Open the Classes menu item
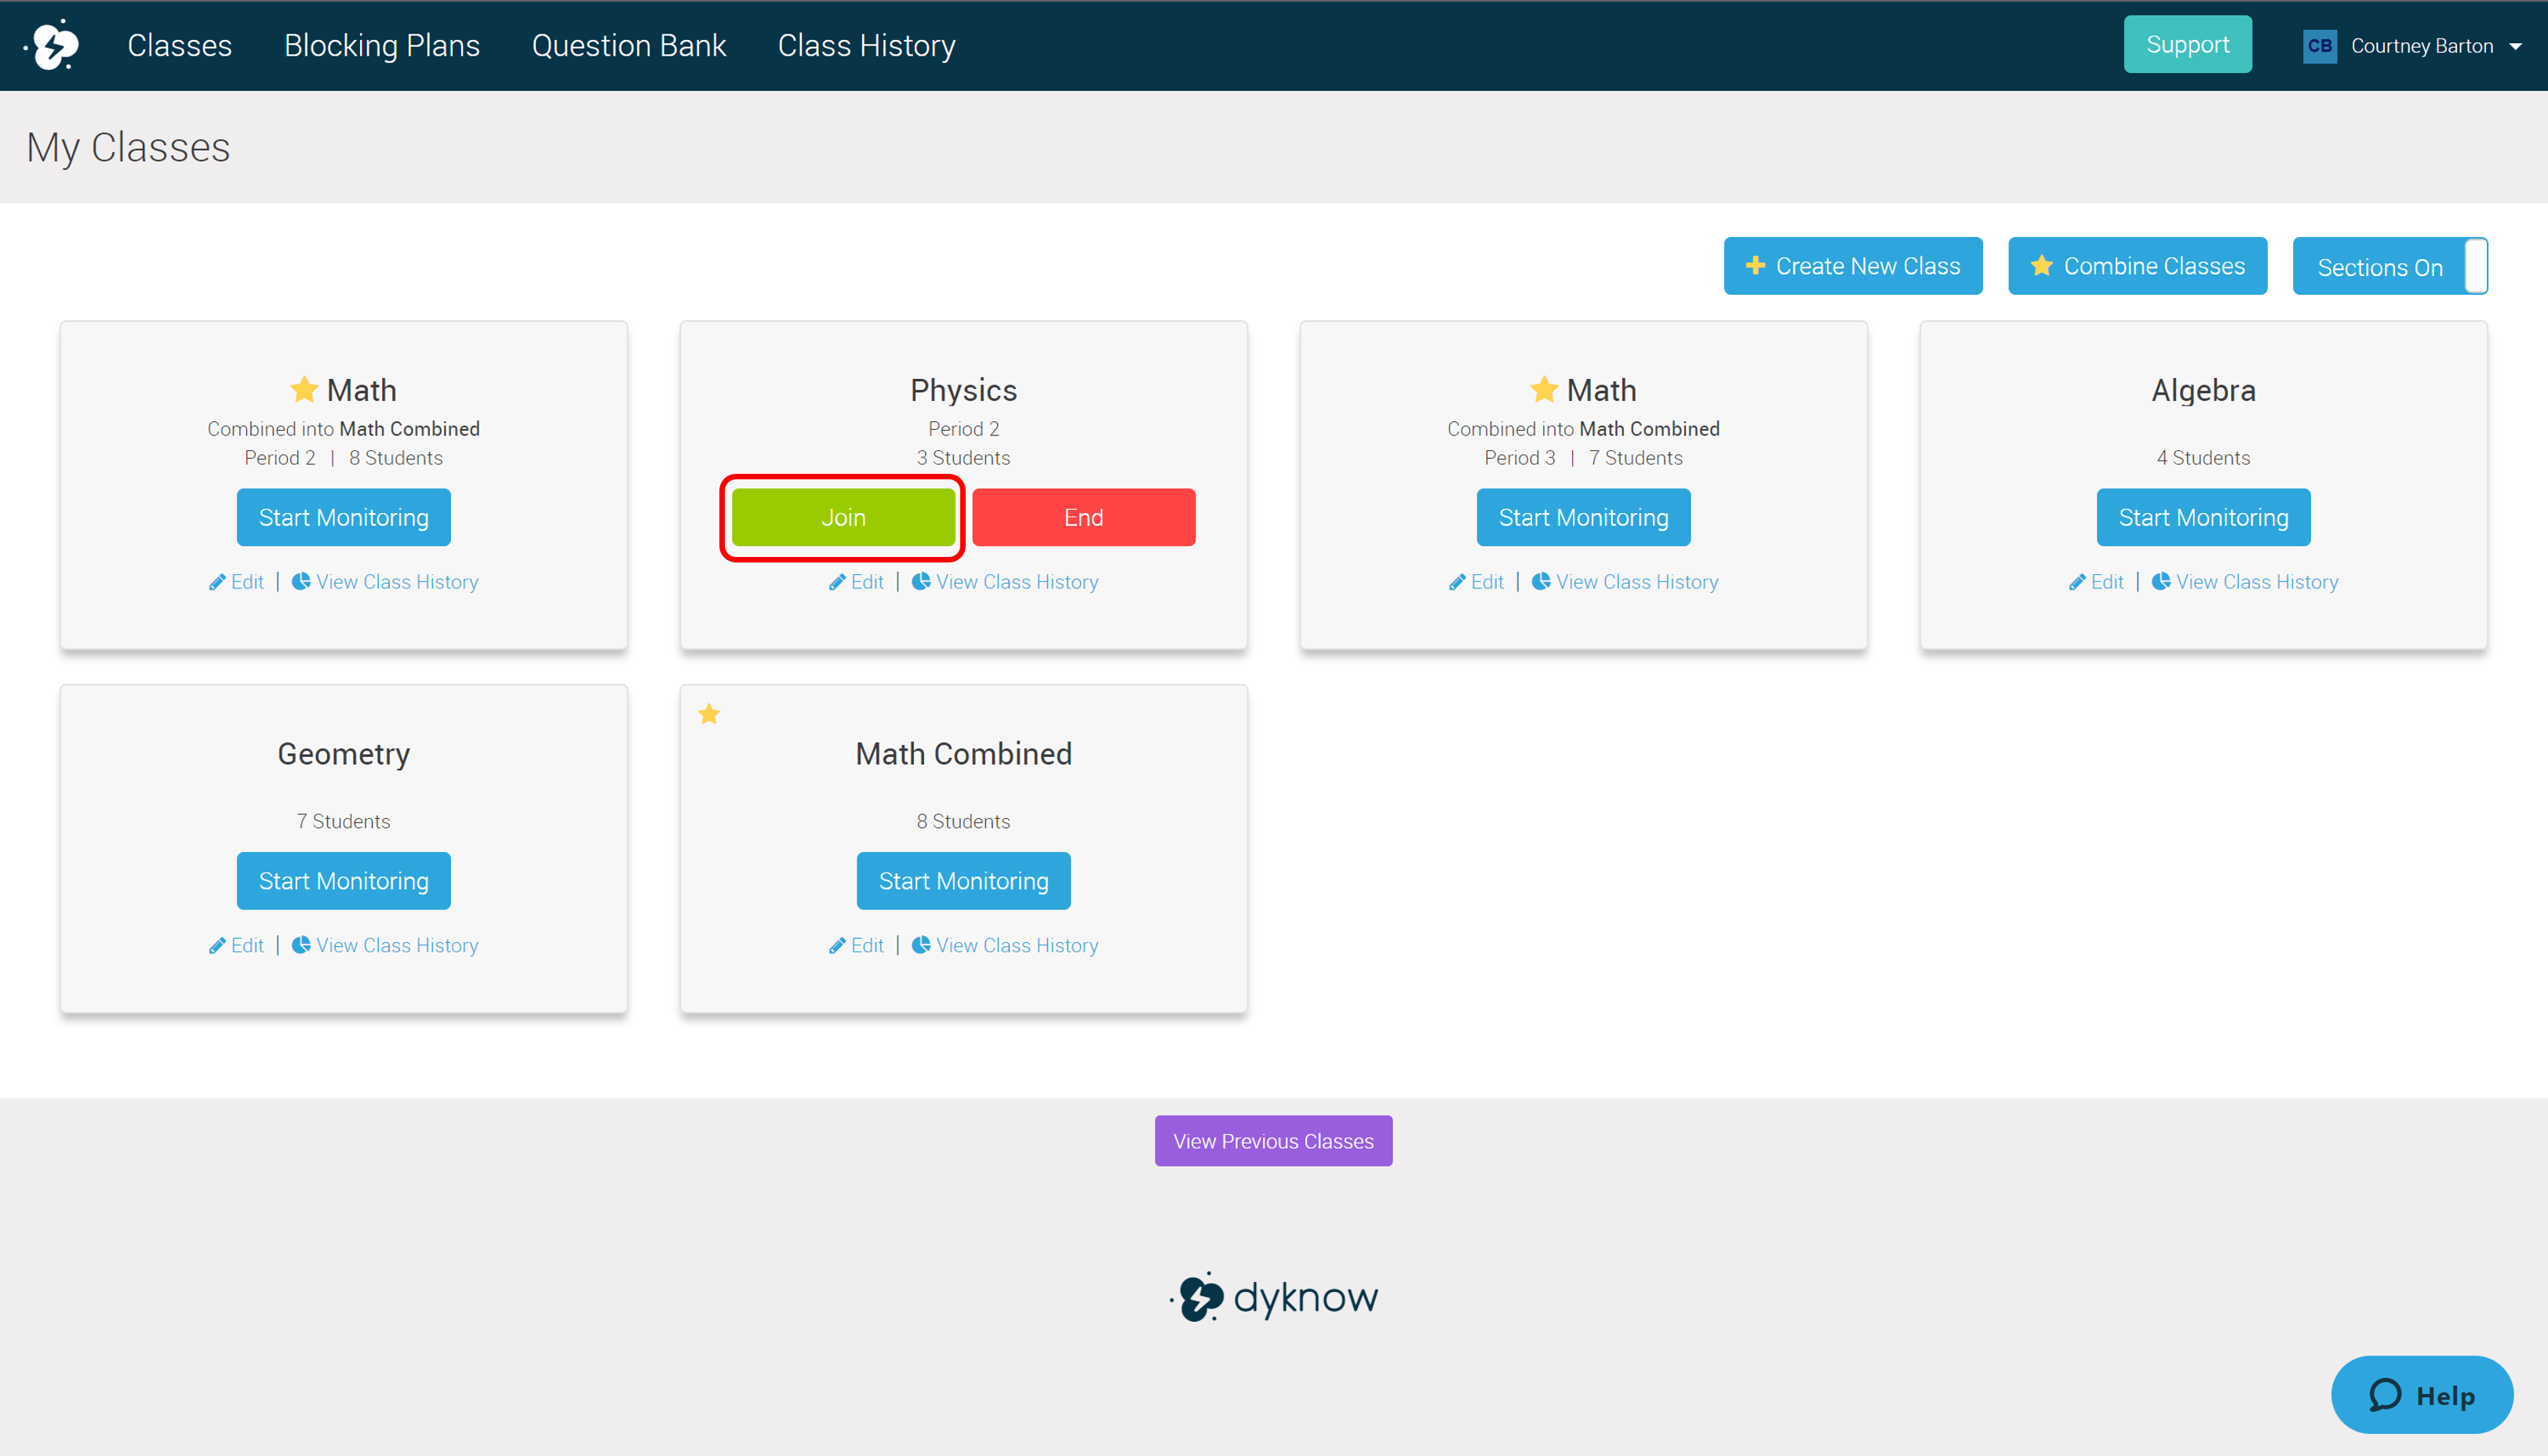Screen dimensions: 2548x1456 pos(179,45)
